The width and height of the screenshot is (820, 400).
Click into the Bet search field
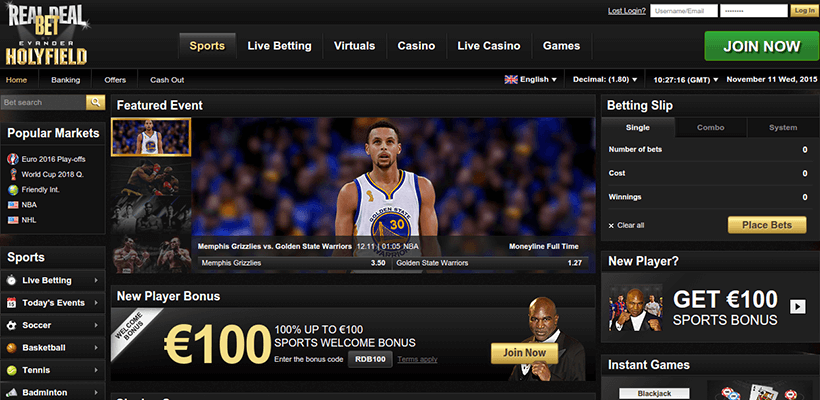click(x=44, y=102)
